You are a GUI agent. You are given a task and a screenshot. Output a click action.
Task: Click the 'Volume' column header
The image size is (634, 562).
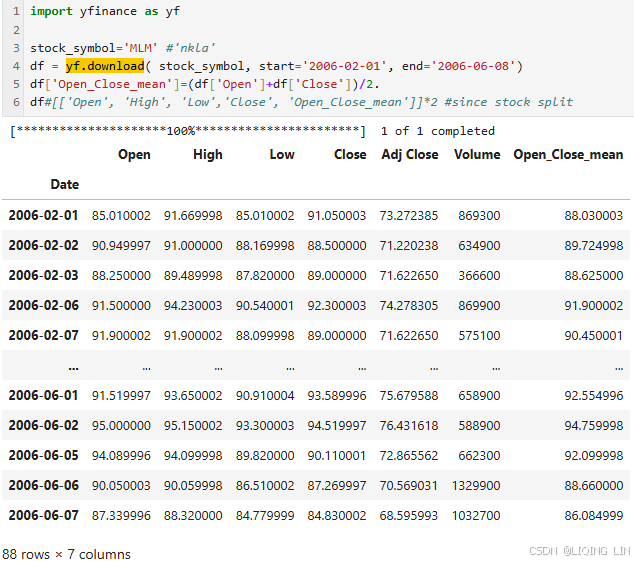tap(477, 154)
